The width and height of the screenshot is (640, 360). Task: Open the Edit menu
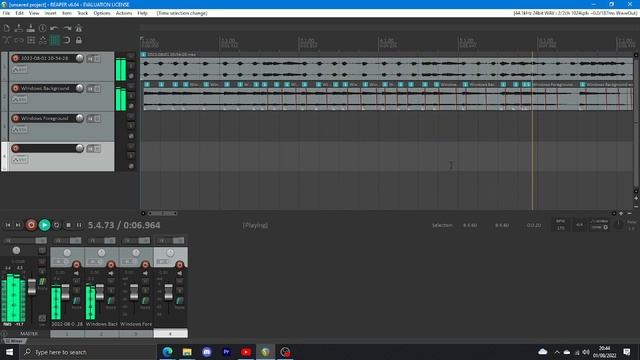(x=19, y=13)
